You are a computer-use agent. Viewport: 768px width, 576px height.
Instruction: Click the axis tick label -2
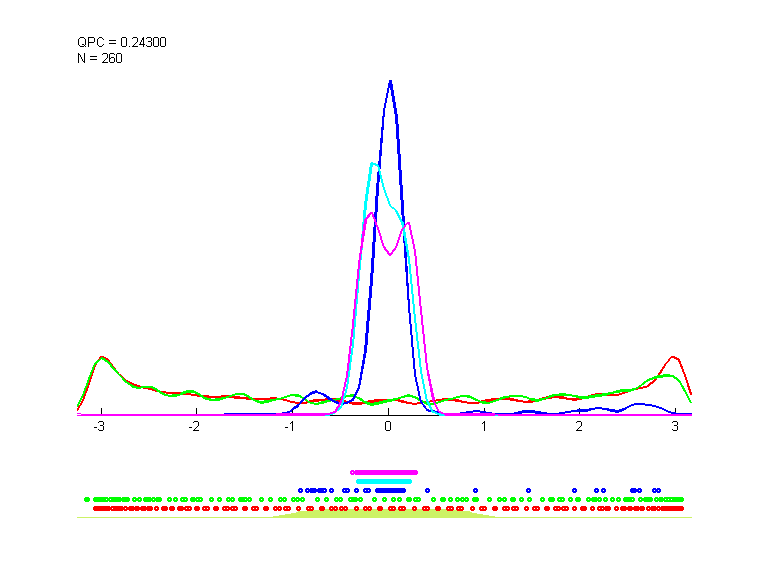194,426
